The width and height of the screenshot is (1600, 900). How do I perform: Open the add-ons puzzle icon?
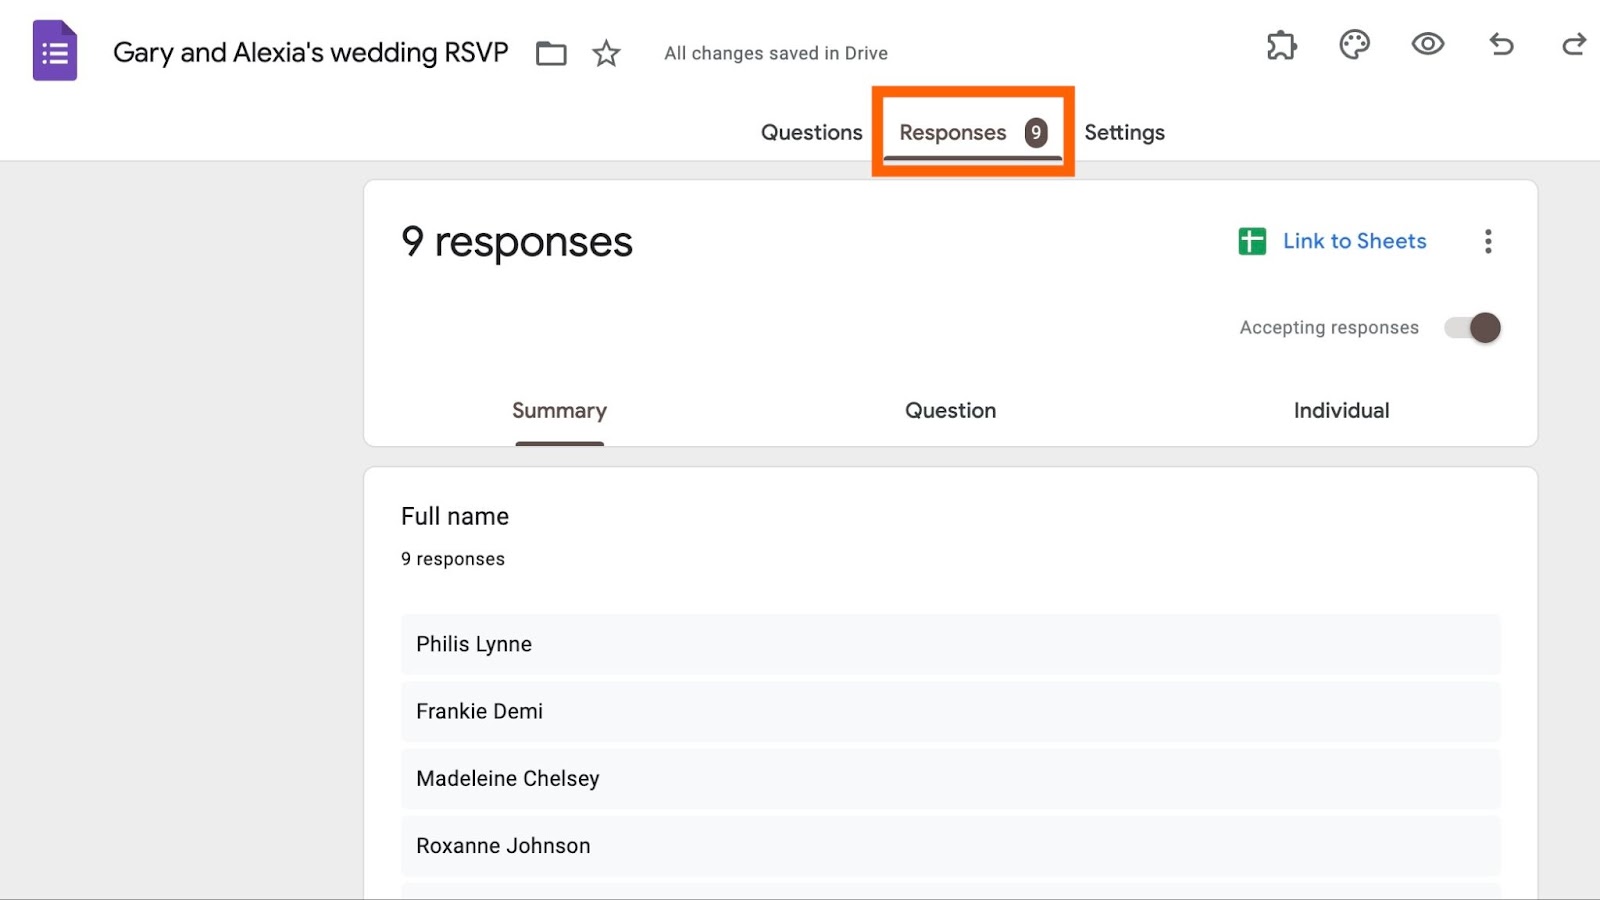click(1281, 45)
